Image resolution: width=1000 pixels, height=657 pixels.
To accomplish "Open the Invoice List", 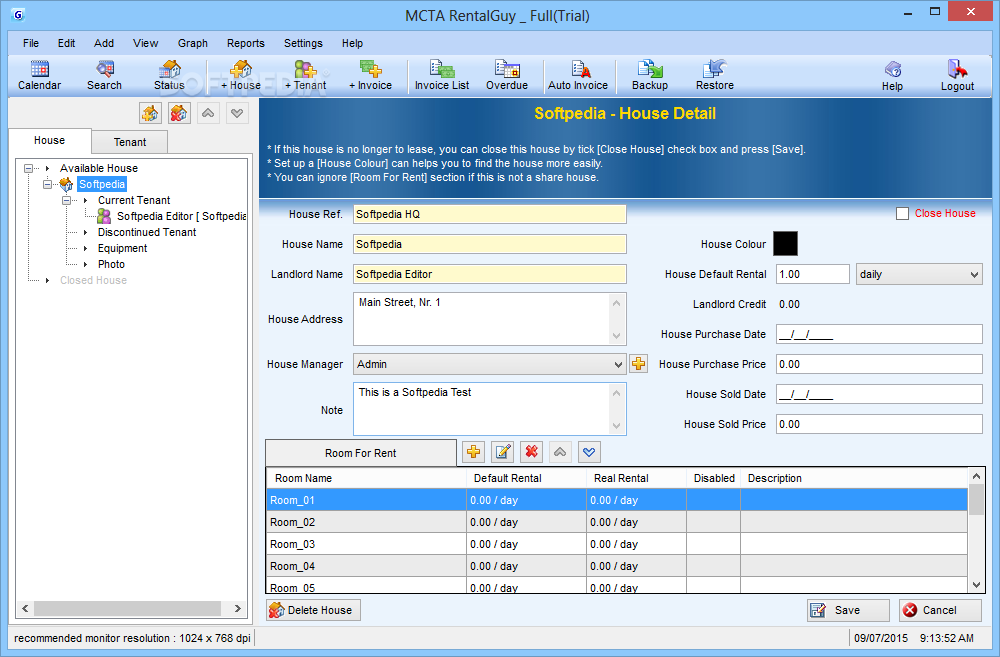I will pos(442,75).
